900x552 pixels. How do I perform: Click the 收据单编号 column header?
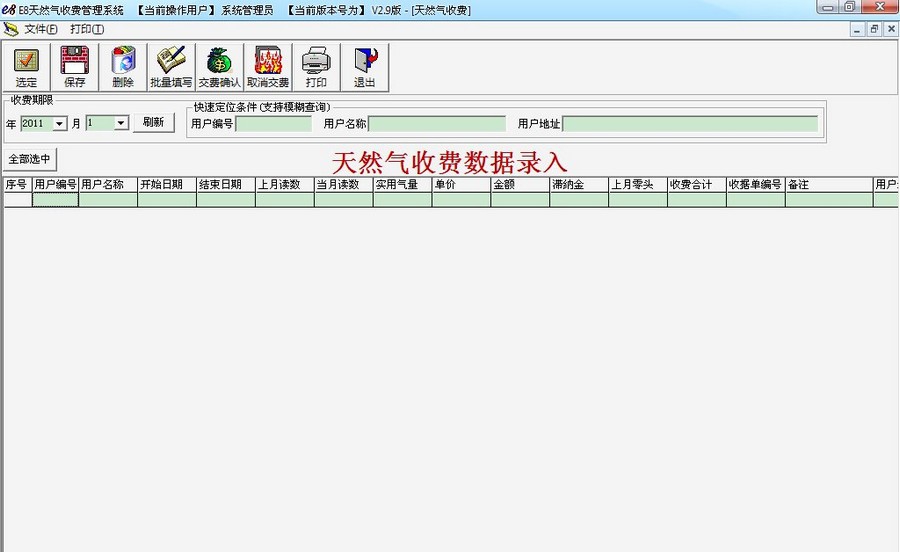tap(755, 185)
